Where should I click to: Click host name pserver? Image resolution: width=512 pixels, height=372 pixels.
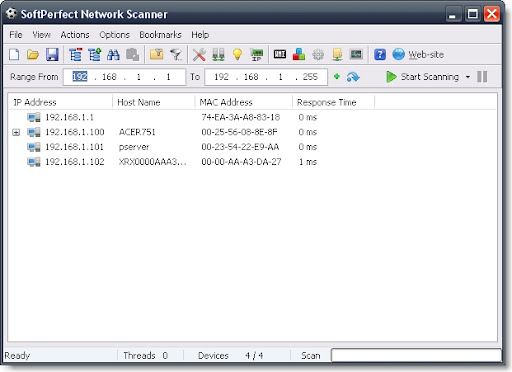pos(134,147)
